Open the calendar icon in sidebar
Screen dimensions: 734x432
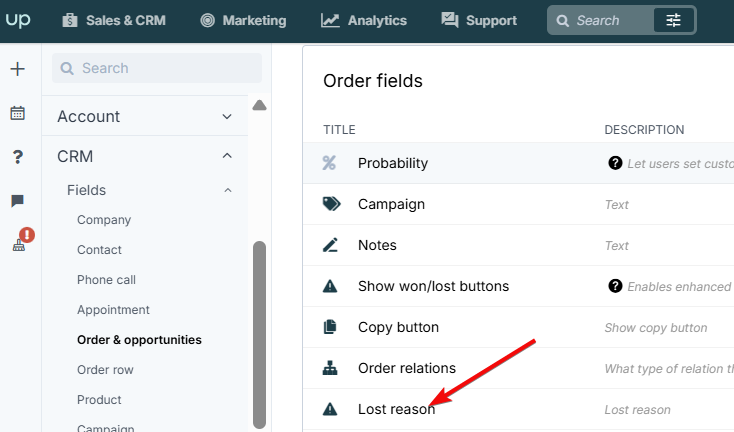coord(18,113)
